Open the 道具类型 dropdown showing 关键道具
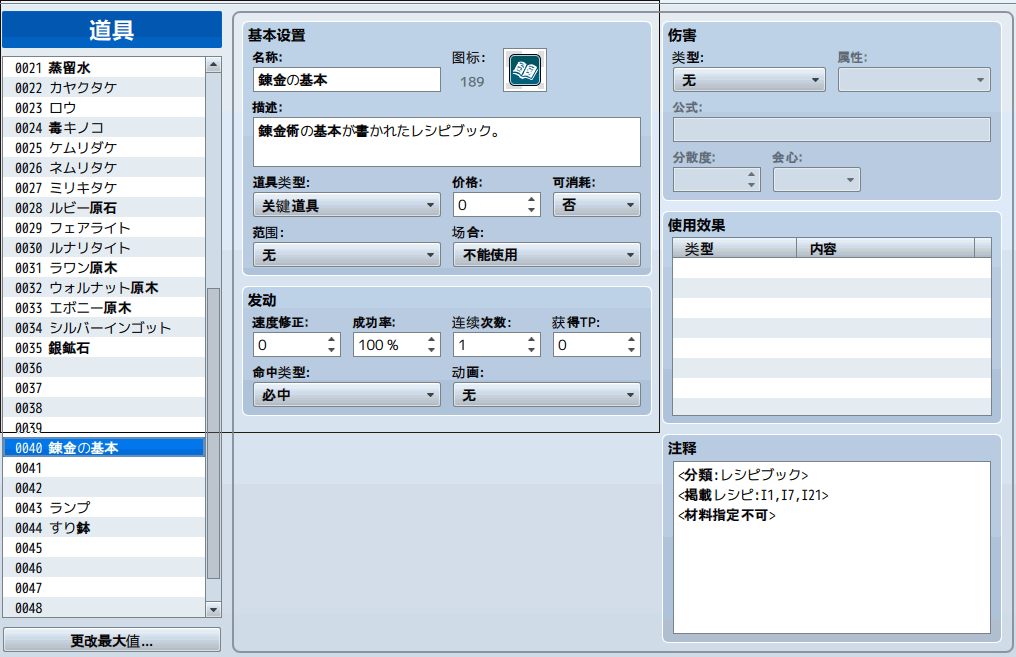Viewport: 1016px width, 657px height. click(x=347, y=205)
